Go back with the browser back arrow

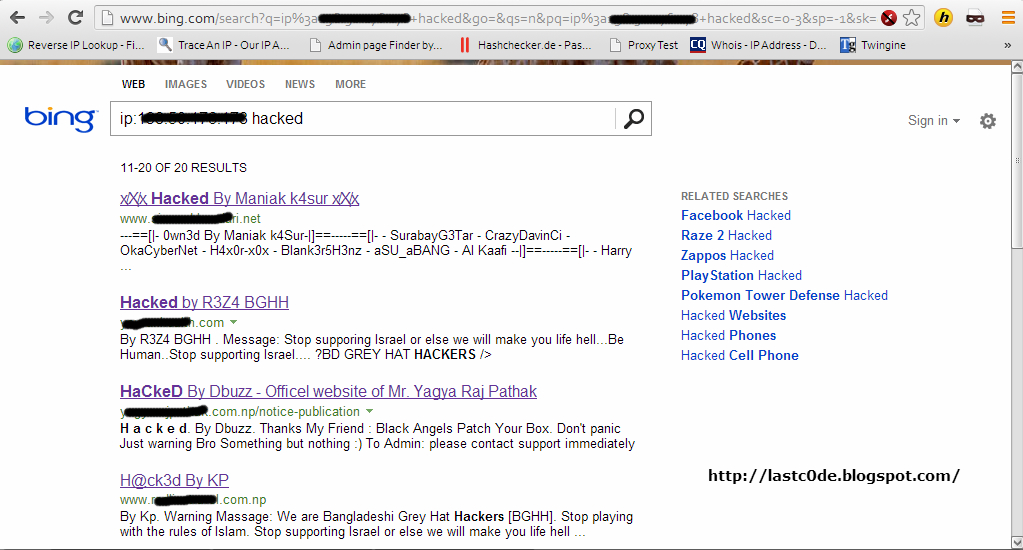pyautogui.click(x=18, y=18)
